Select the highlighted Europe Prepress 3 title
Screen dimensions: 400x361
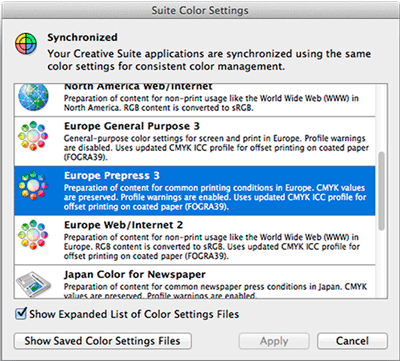tap(112, 176)
